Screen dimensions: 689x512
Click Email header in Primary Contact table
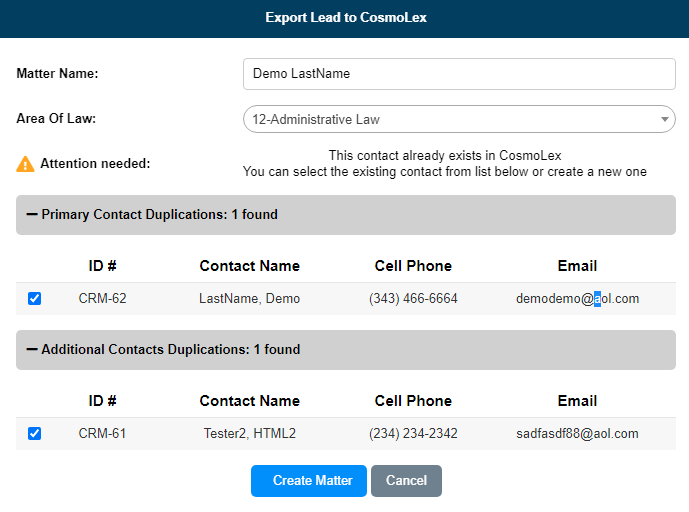coord(577,266)
